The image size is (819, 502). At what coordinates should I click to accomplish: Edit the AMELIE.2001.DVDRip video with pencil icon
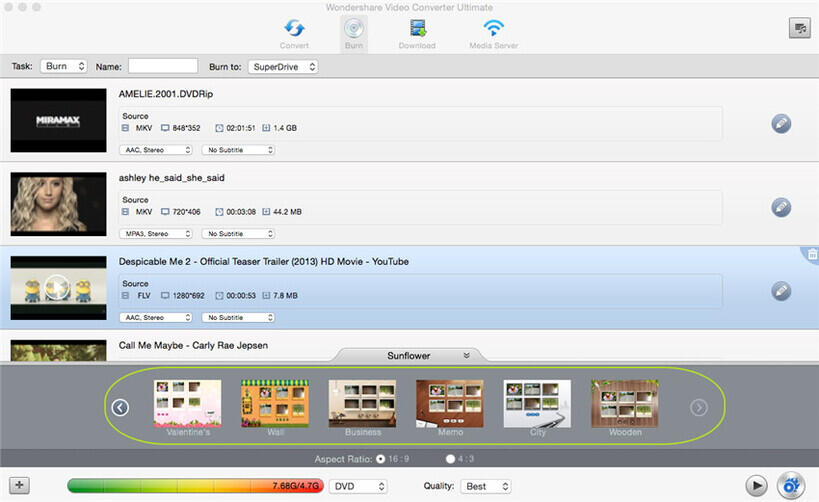781,124
